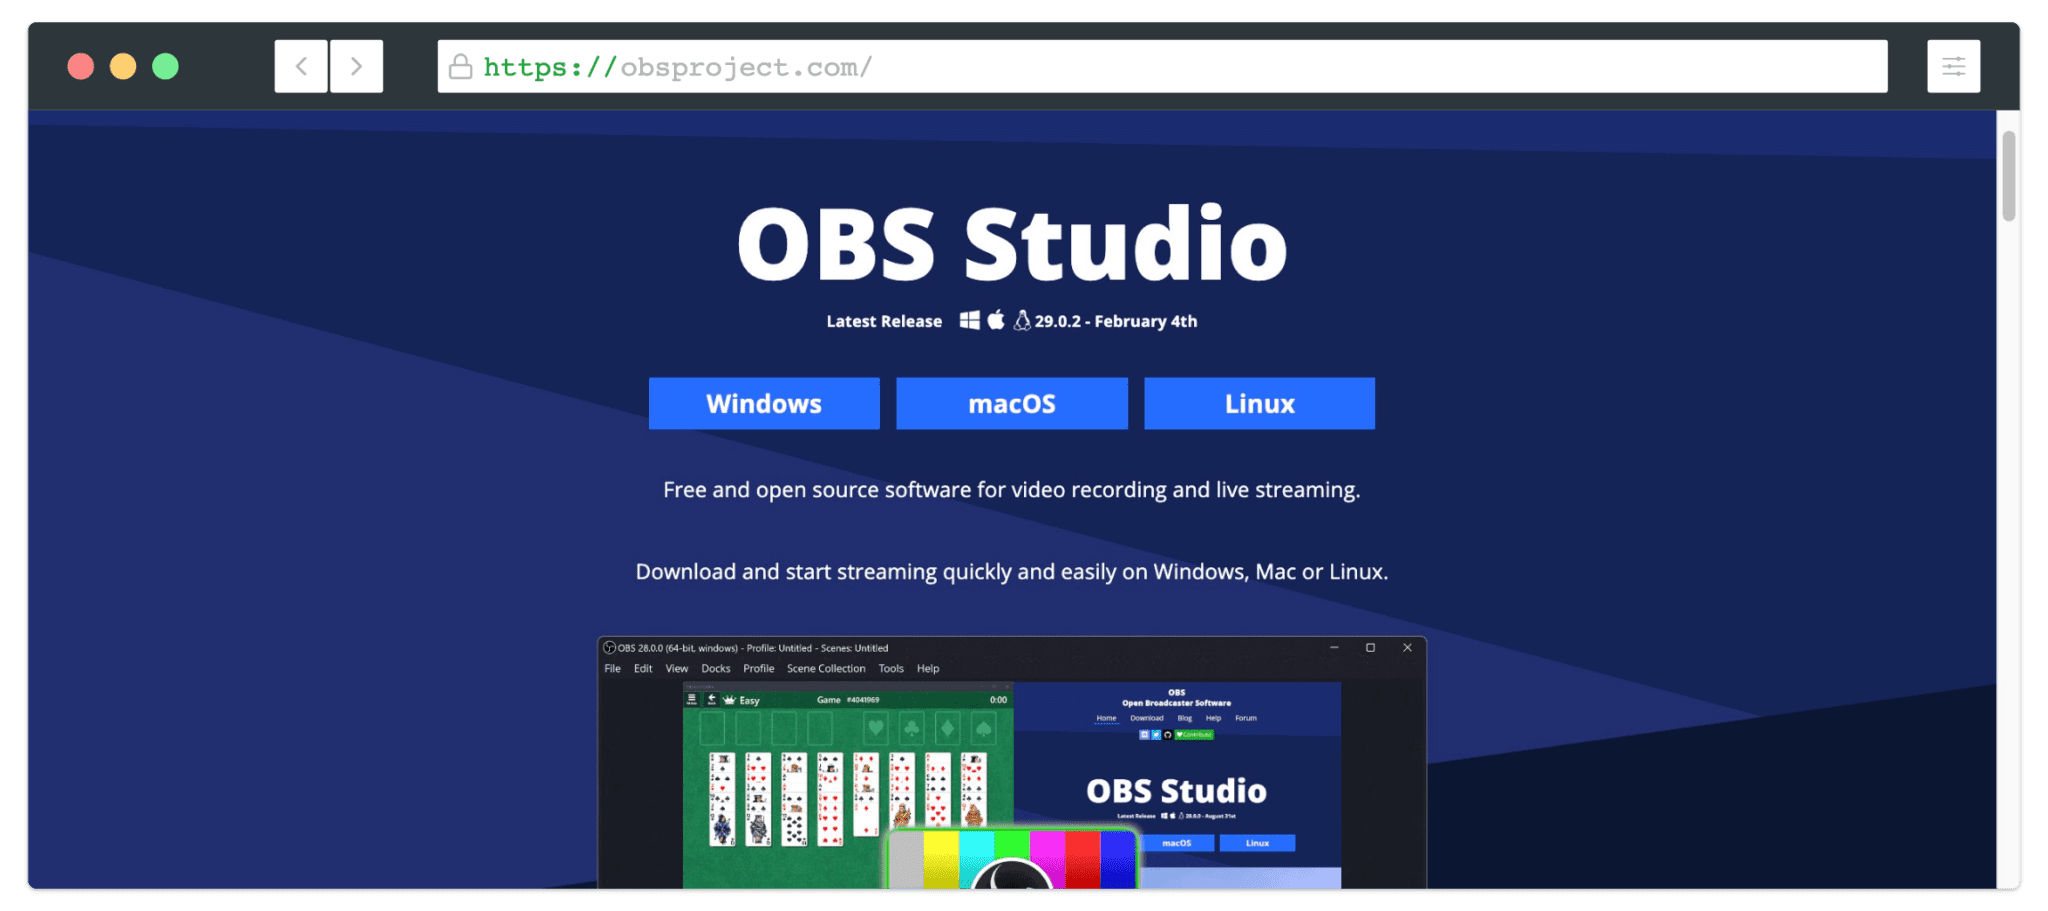This screenshot has height=911, width=2048.
Task: Click the crown icon next to Easy difficulty
Action: pos(729,700)
